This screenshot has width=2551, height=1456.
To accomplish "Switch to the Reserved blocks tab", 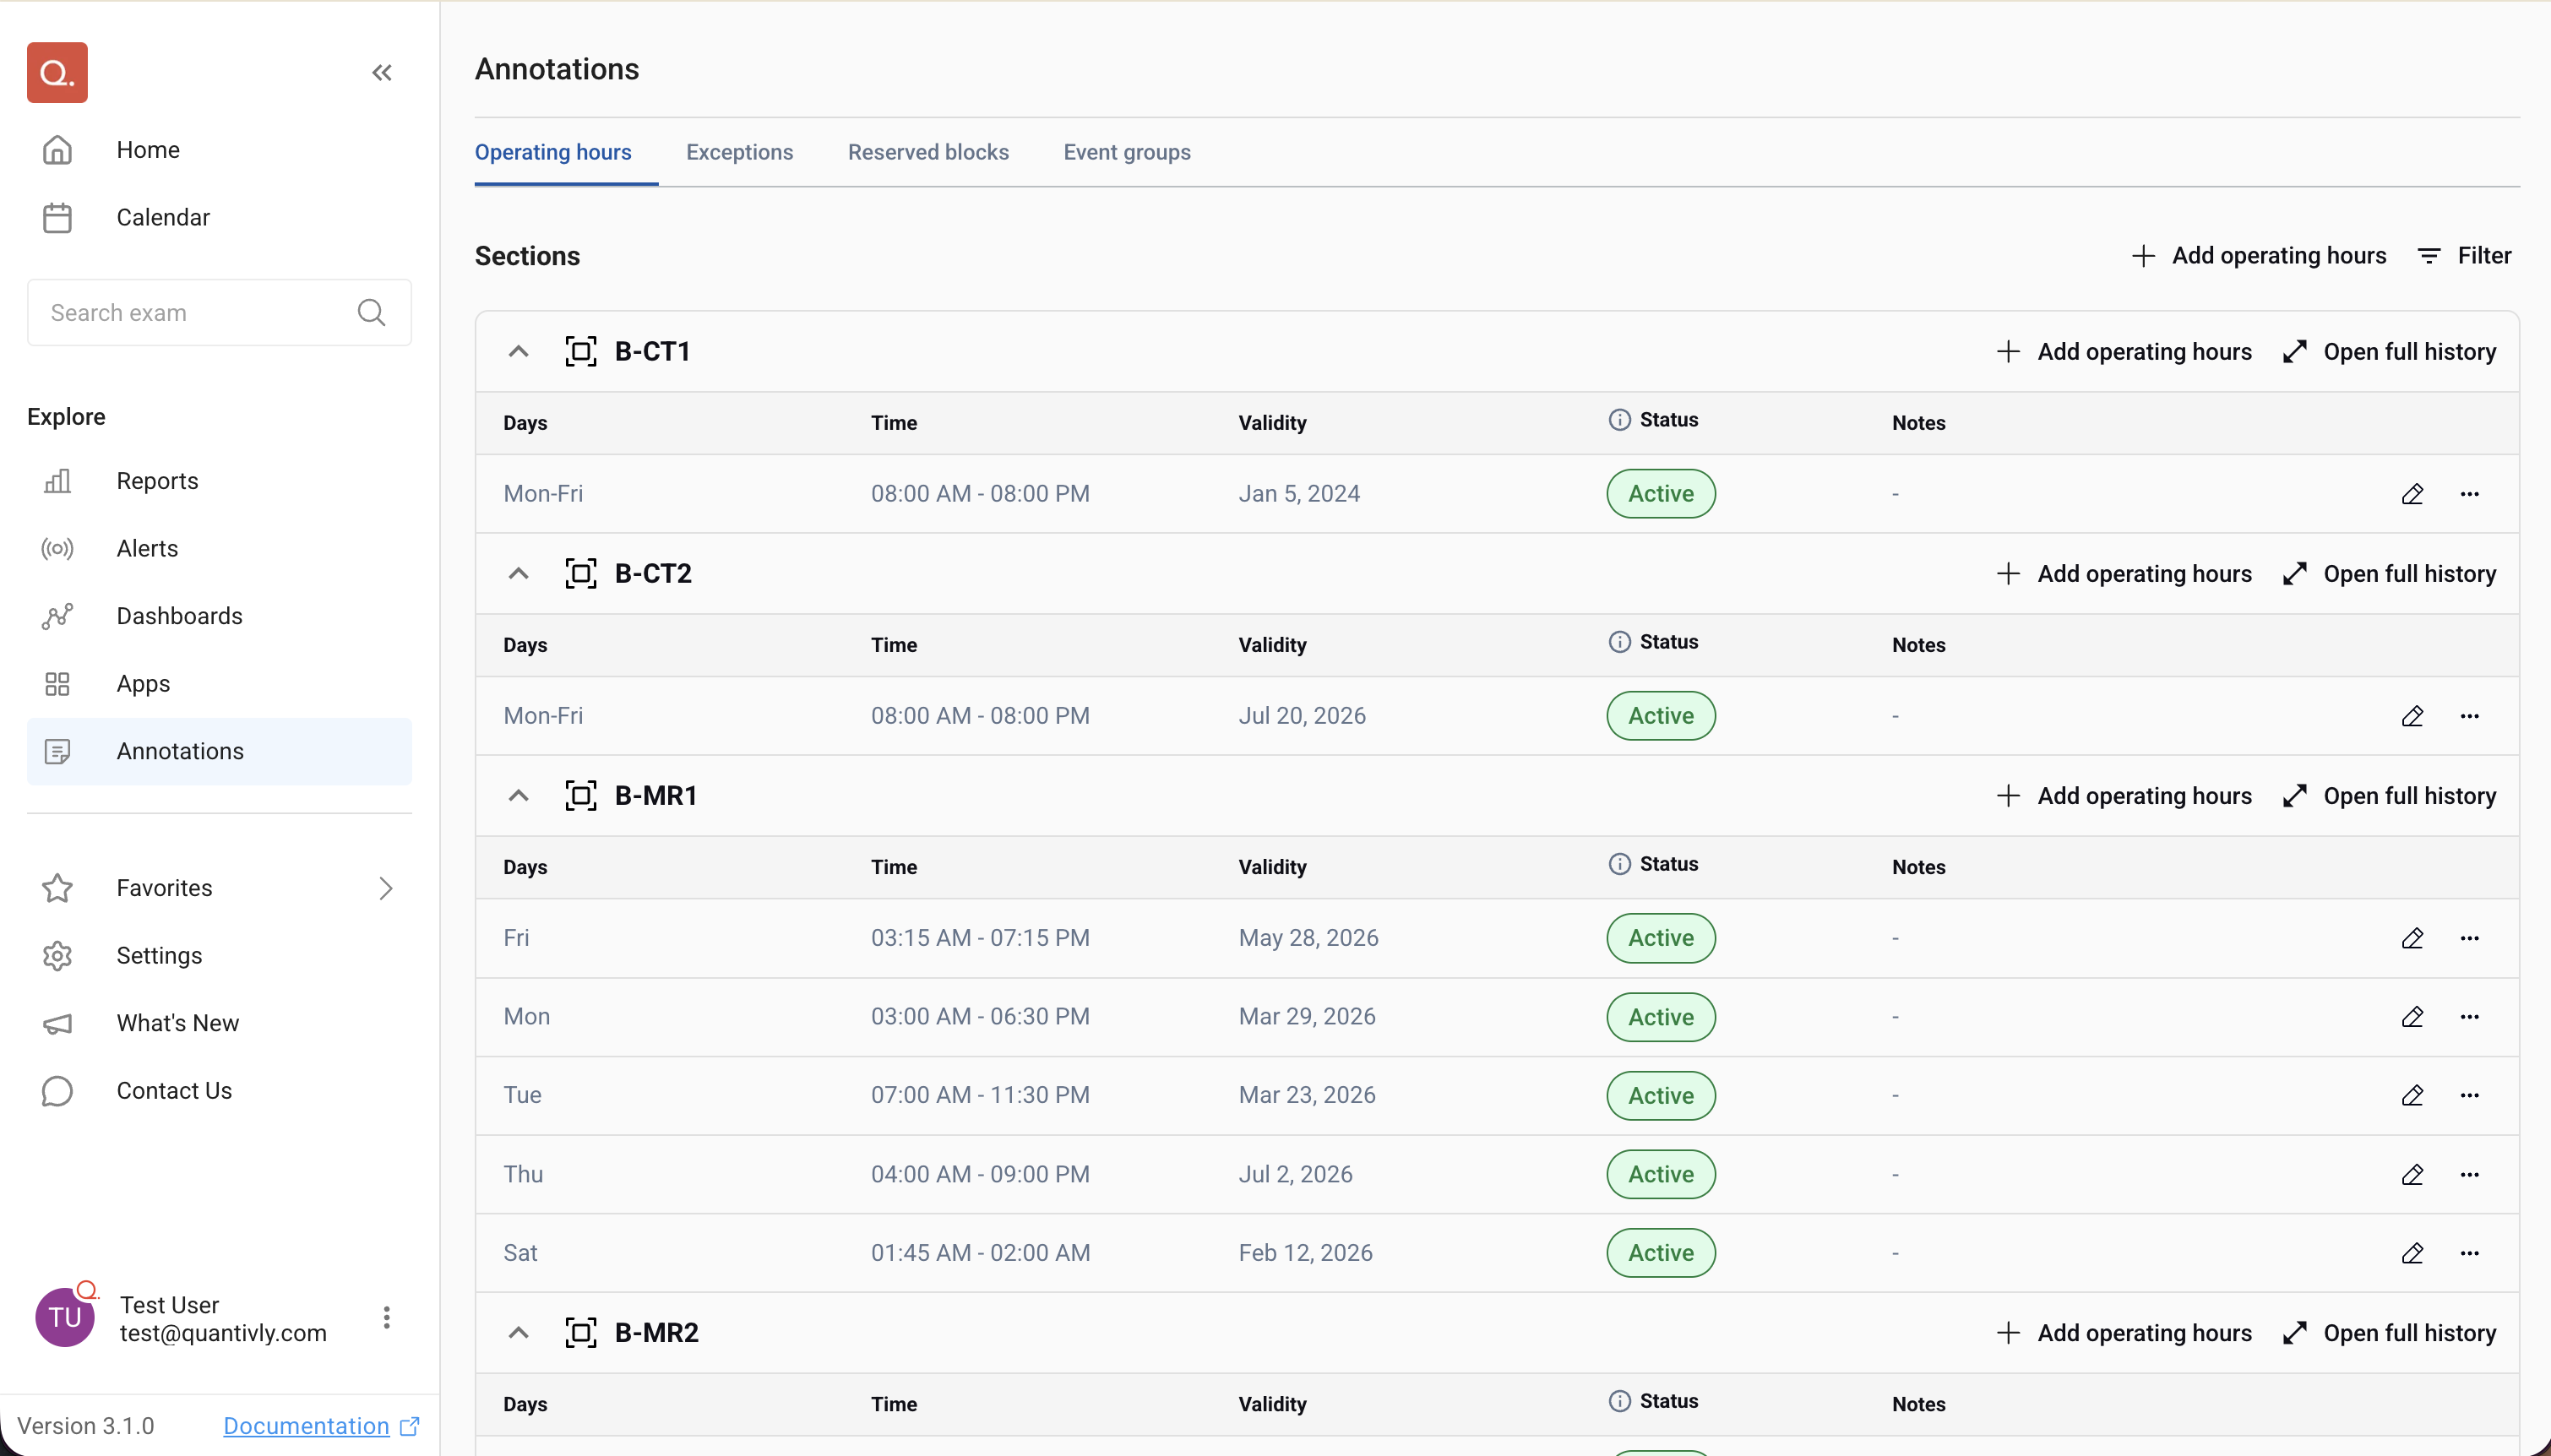I will click(928, 152).
